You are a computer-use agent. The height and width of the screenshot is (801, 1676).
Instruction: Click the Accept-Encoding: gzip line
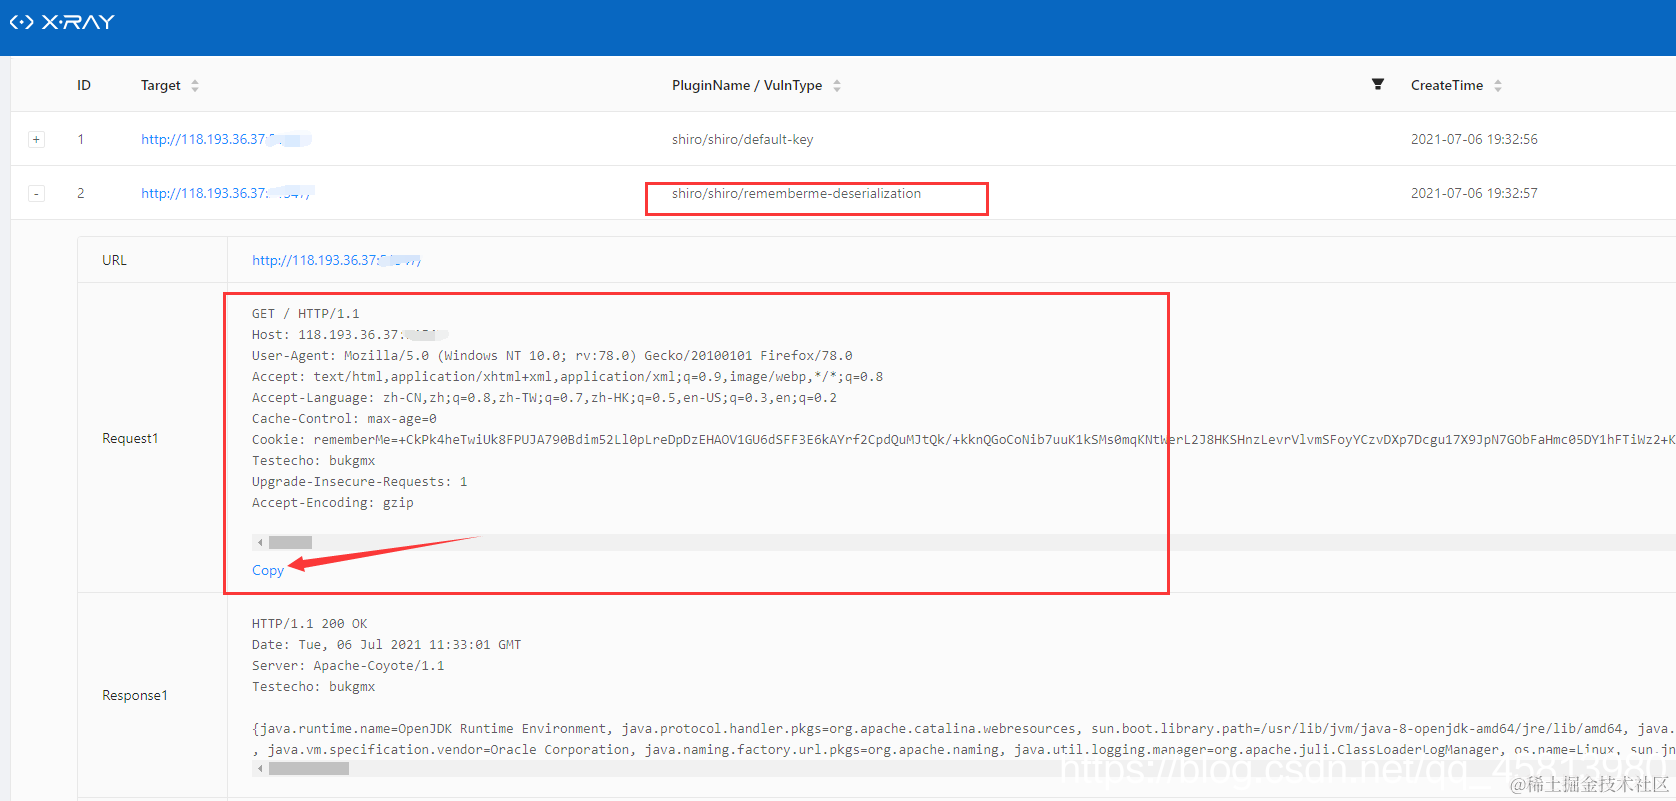(332, 502)
